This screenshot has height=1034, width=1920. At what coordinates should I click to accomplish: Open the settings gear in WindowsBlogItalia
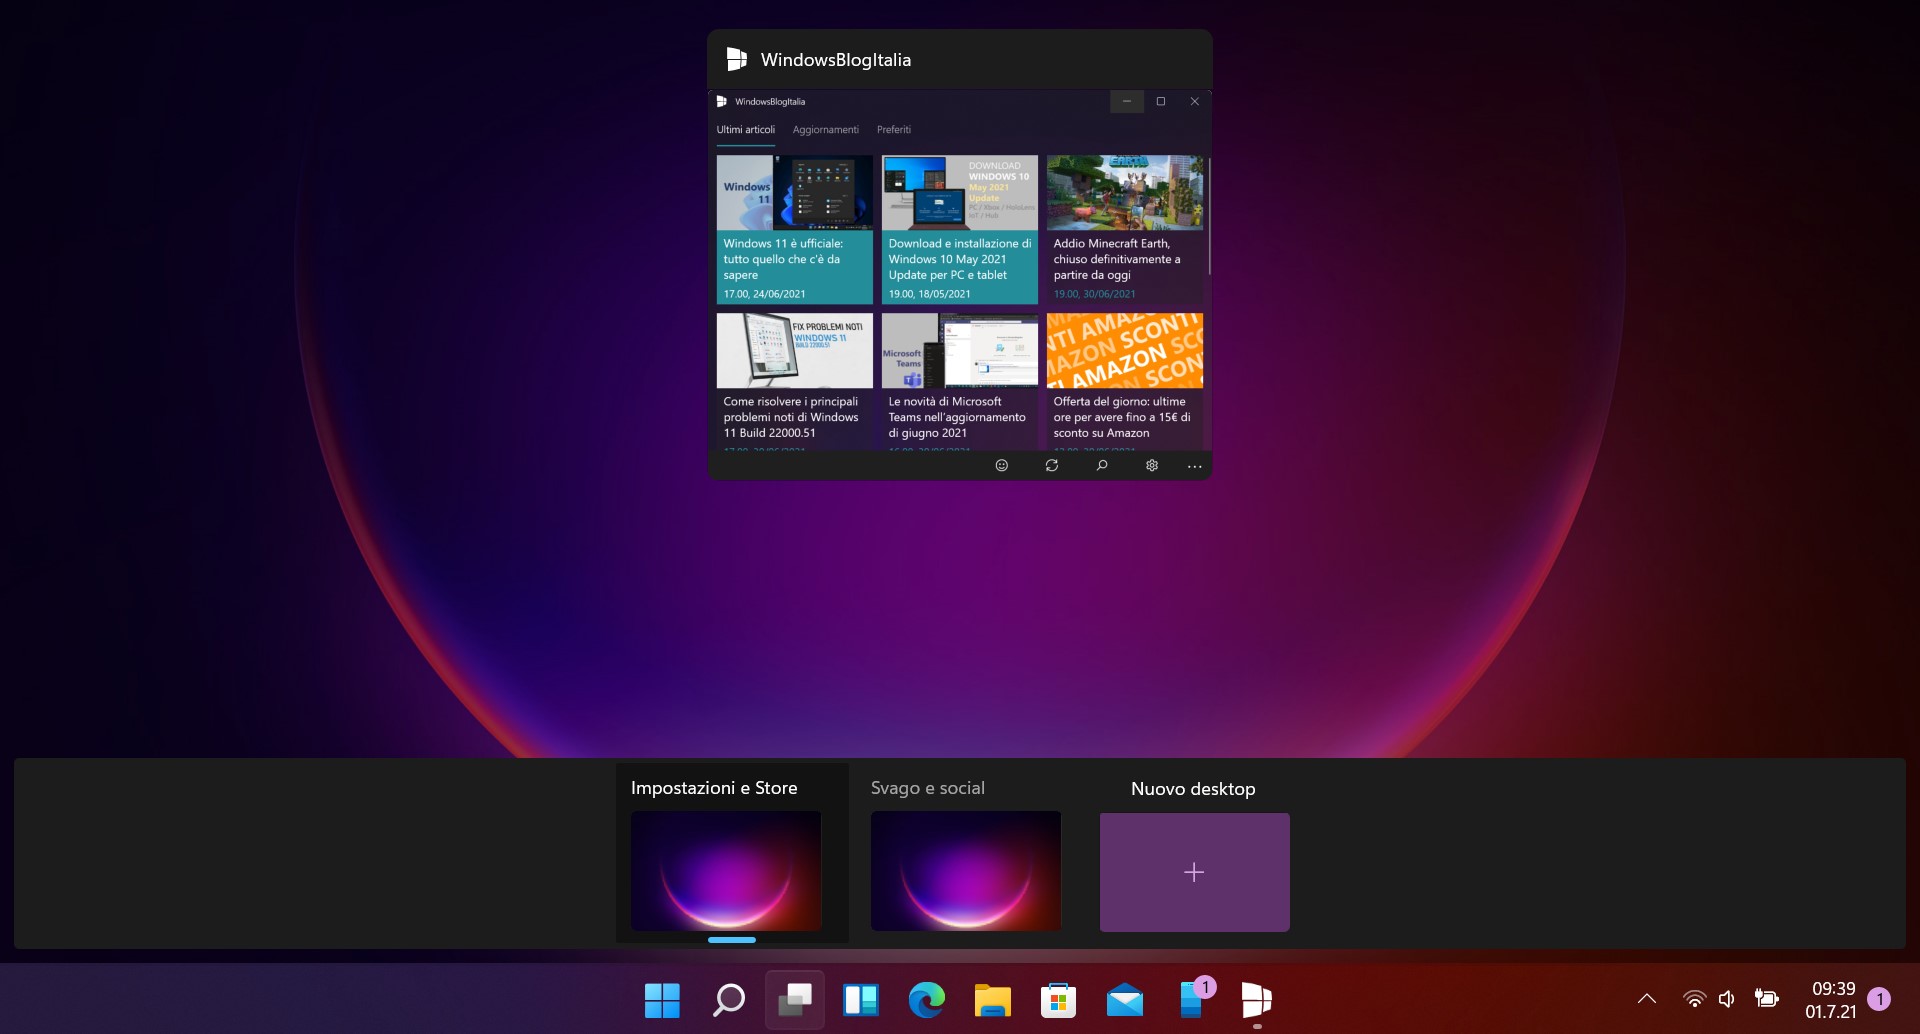(x=1152, y=466)
